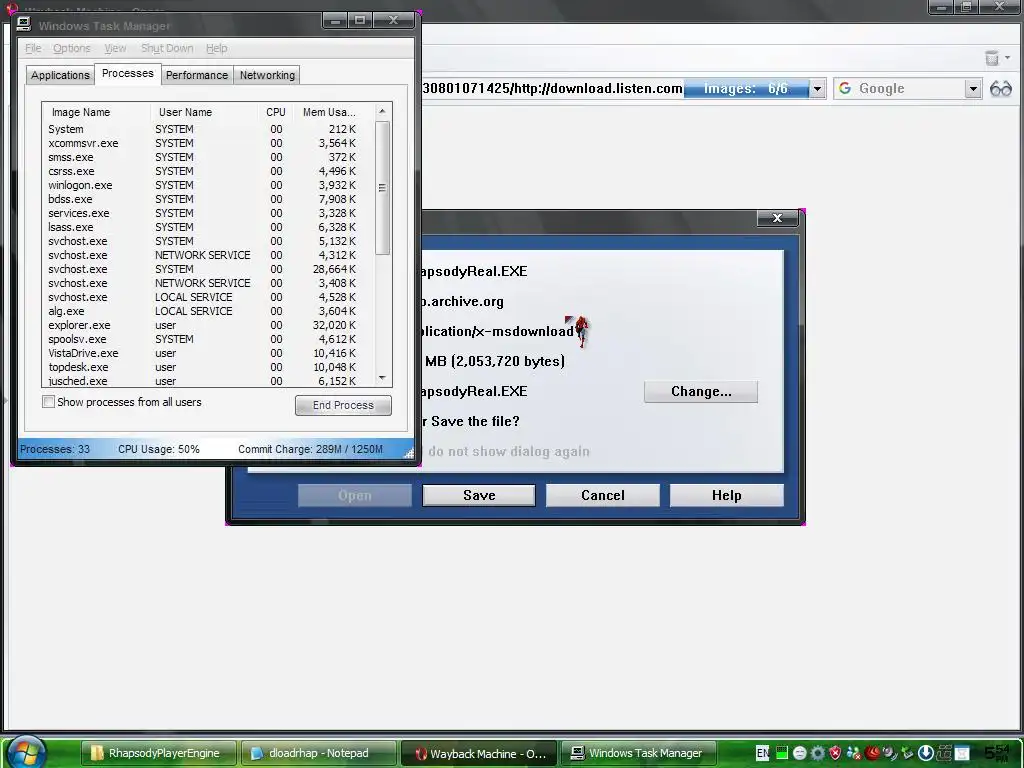The width and height of the screenshot is (1024, 768).
Task: Select the winlogon.exe process row
Action: [x=208, y=185]
